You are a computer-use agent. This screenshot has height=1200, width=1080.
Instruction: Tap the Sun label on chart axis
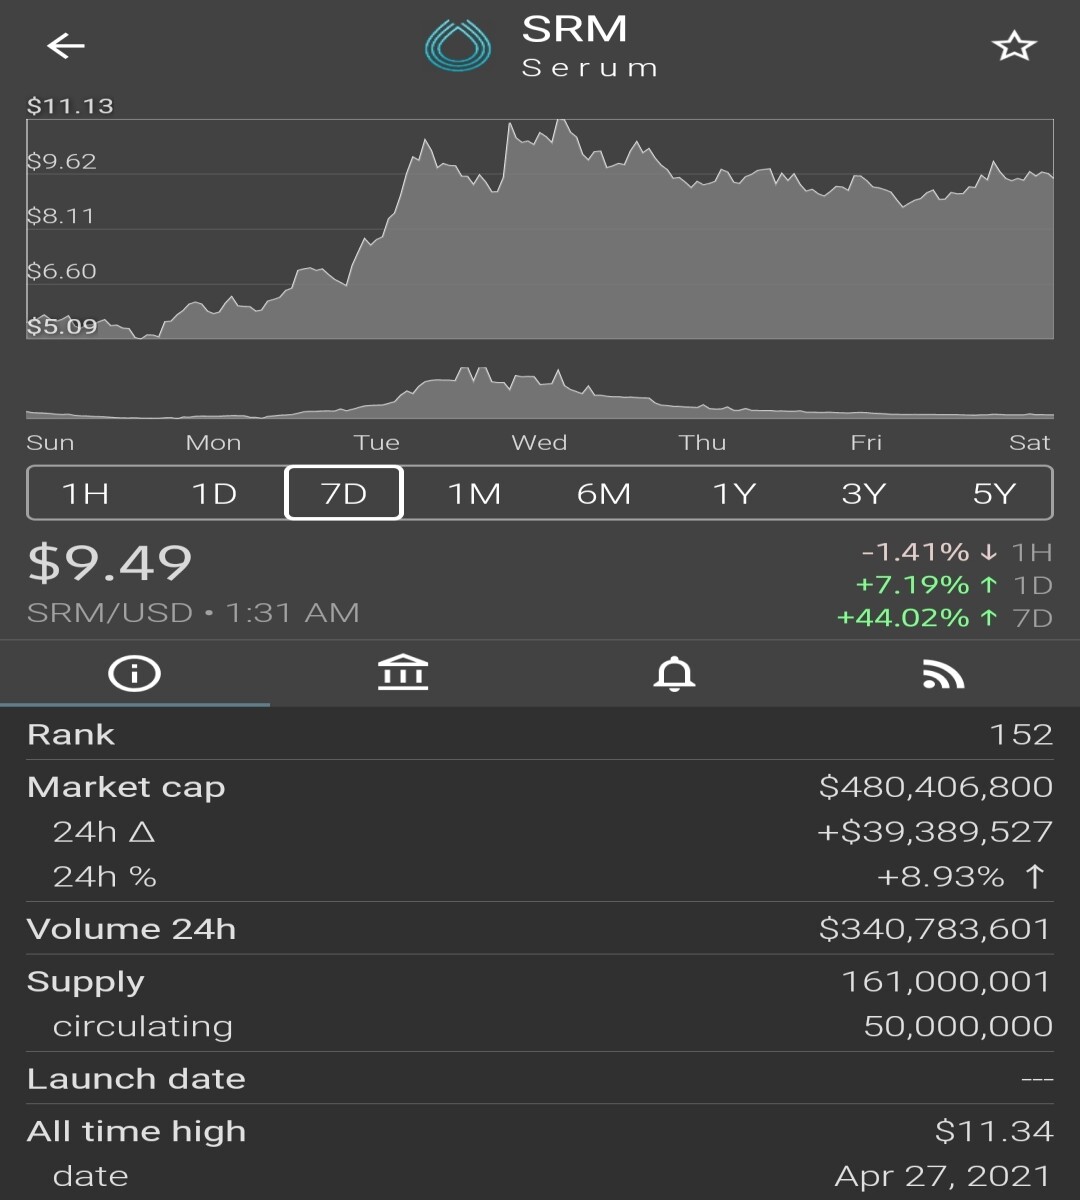click(x=50, y=443)
